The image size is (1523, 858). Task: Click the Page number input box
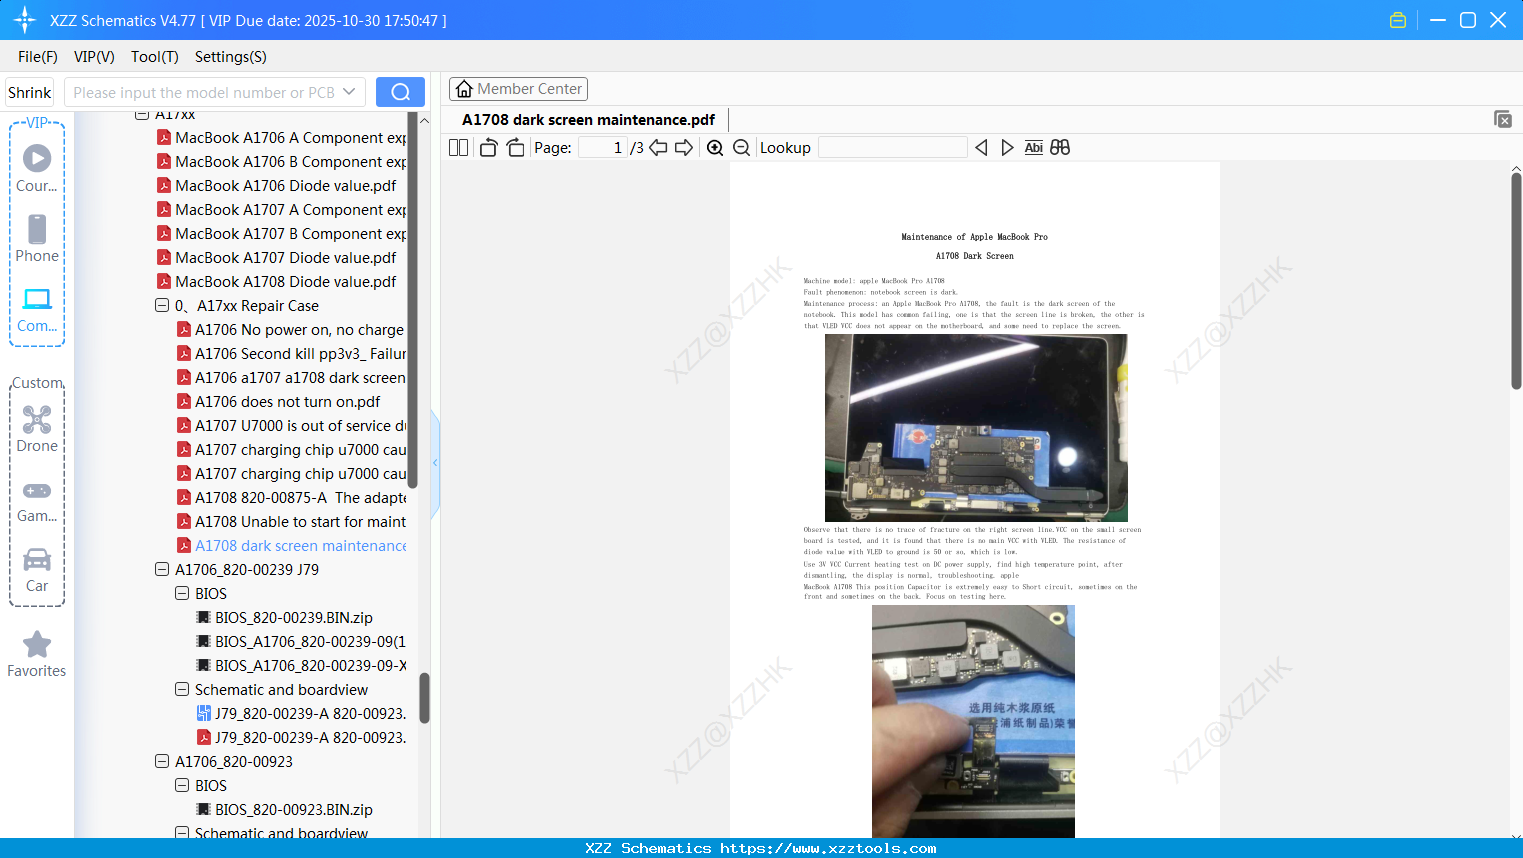(x=602, y=148)
